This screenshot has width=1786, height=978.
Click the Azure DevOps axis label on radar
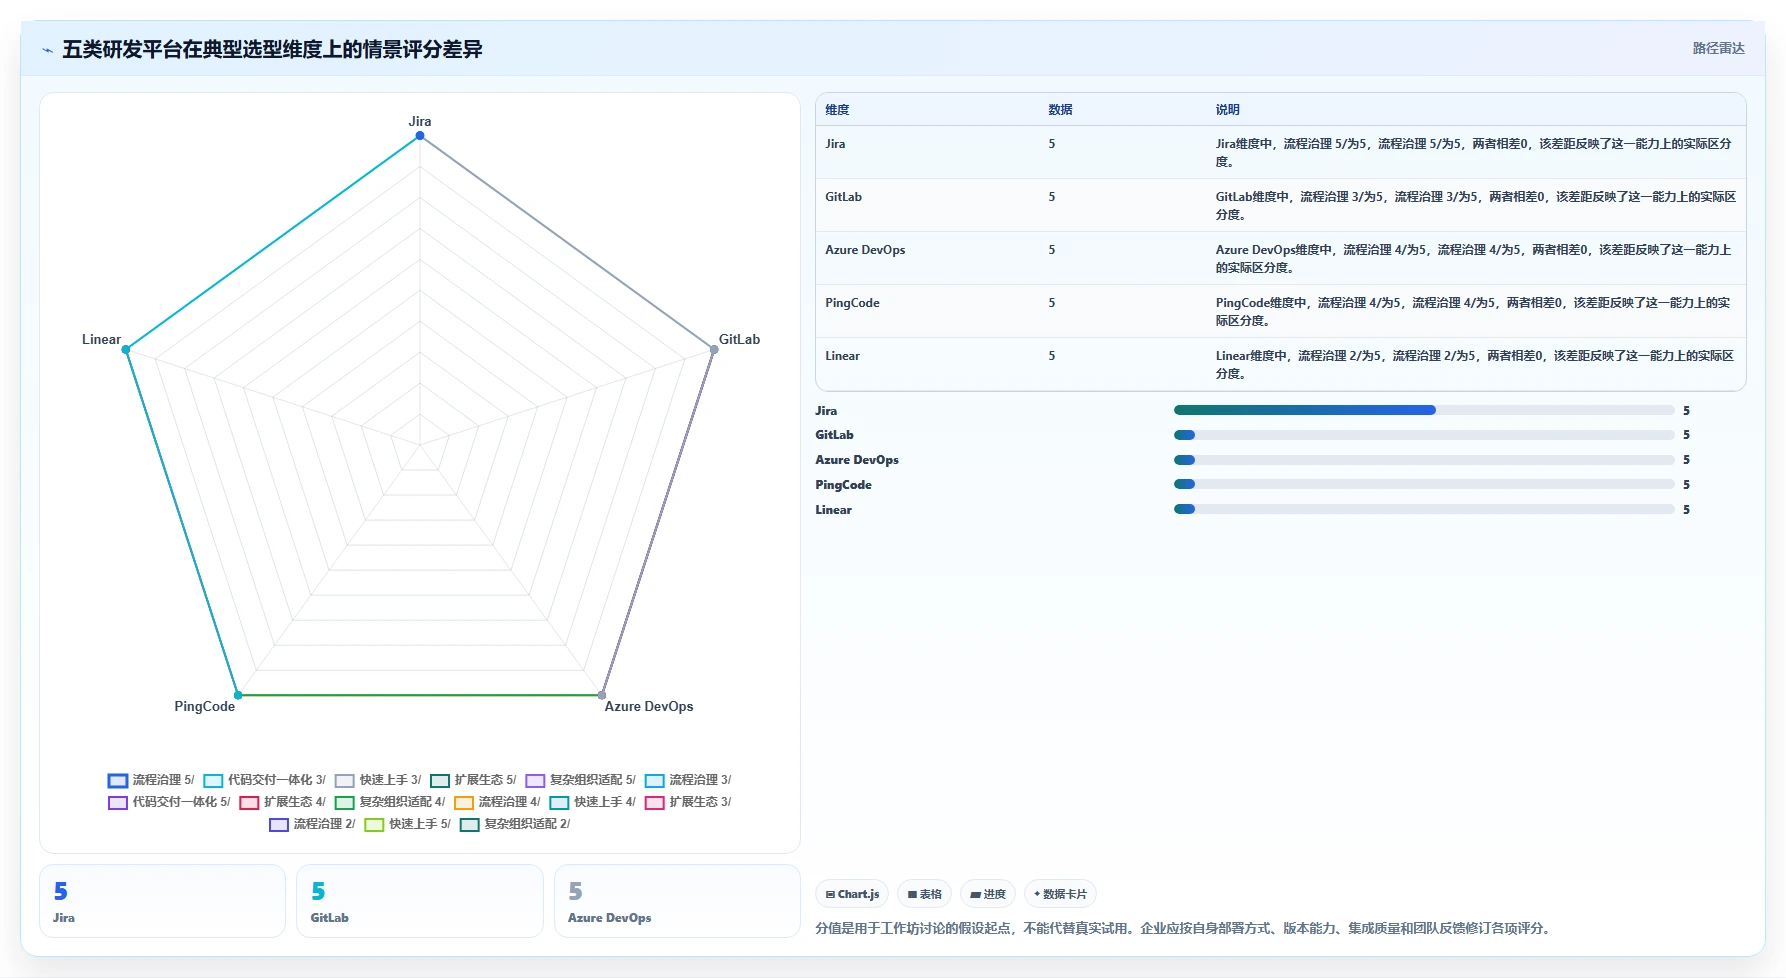(649, 706)
